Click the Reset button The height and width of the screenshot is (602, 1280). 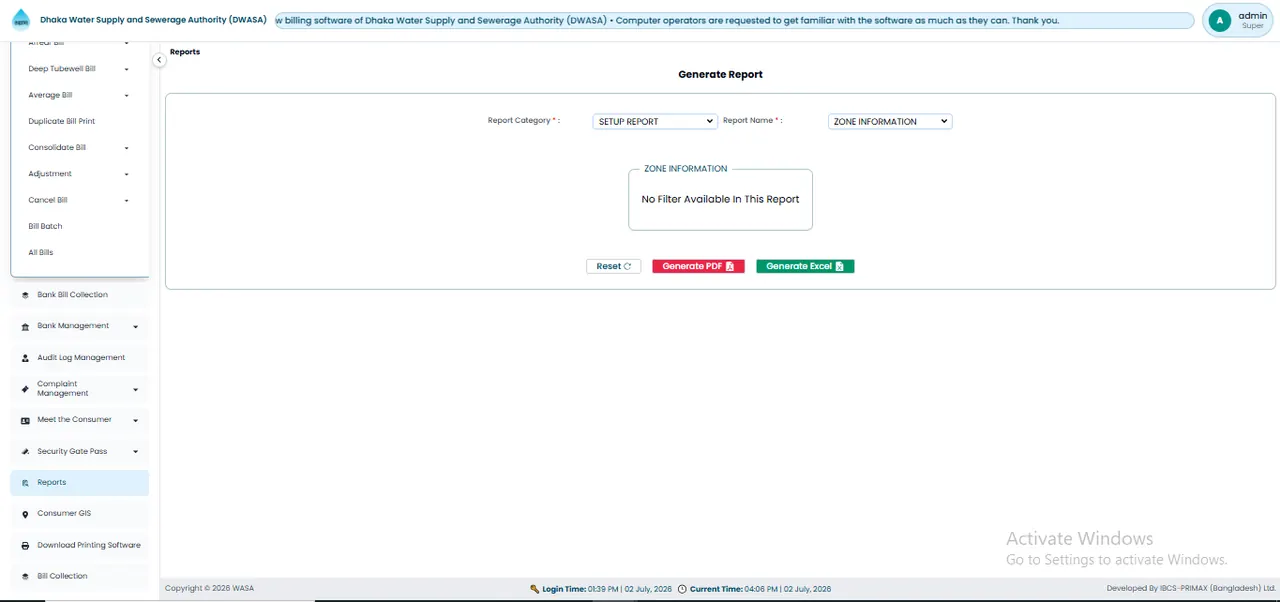tap(613, 266)
